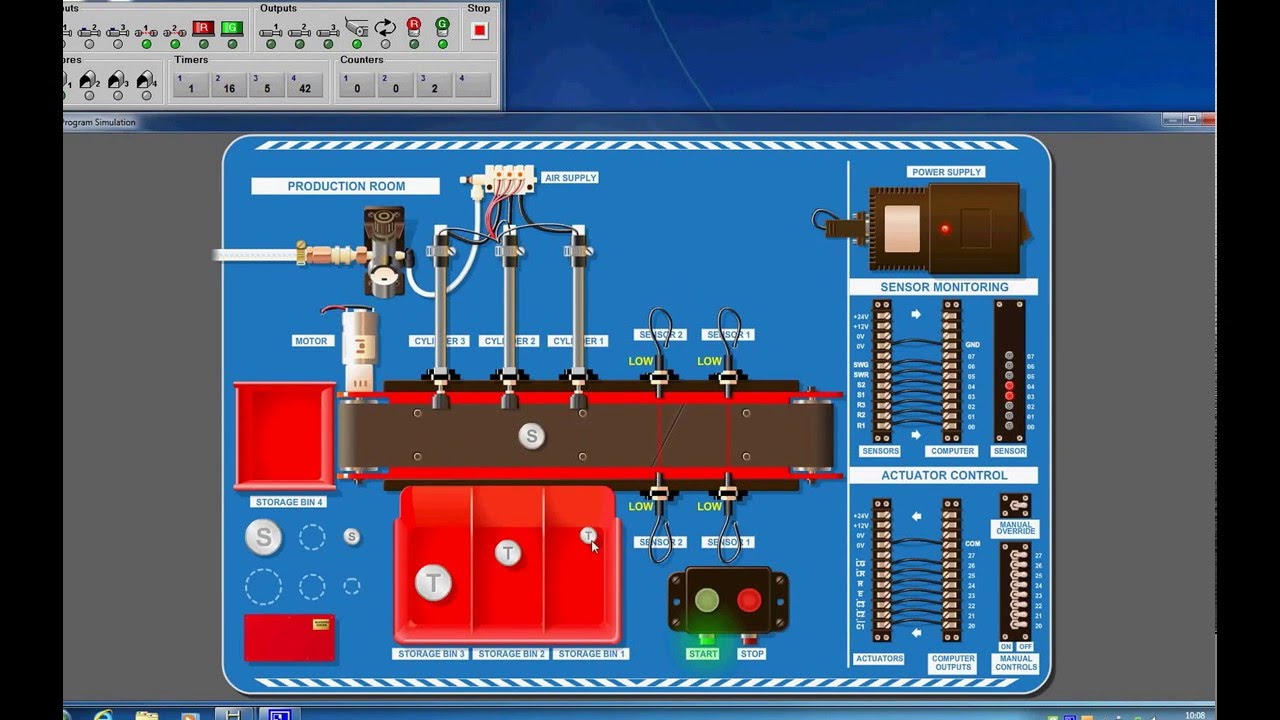Click Timer 3 showing 5
The height and width of the screenshot is (720, 1280).
[x=267, y=85]
